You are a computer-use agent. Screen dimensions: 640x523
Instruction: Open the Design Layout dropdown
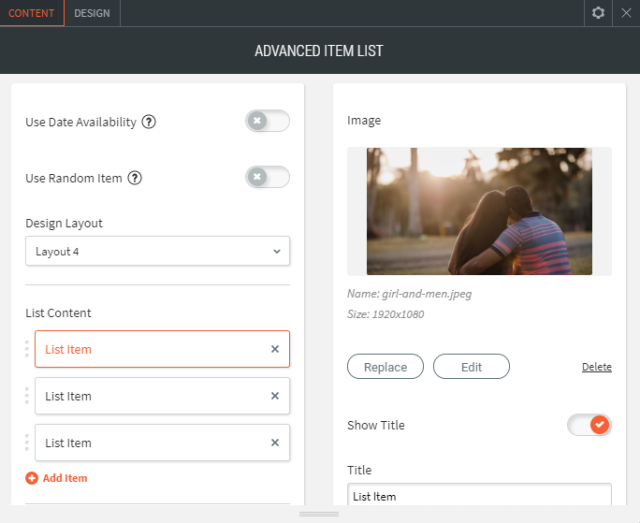[x=158, y=251]
